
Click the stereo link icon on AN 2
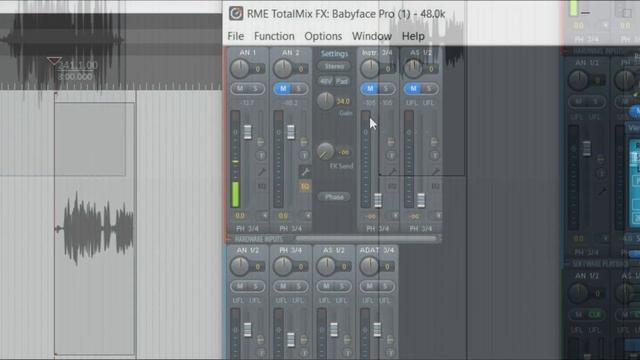[304, 142]
